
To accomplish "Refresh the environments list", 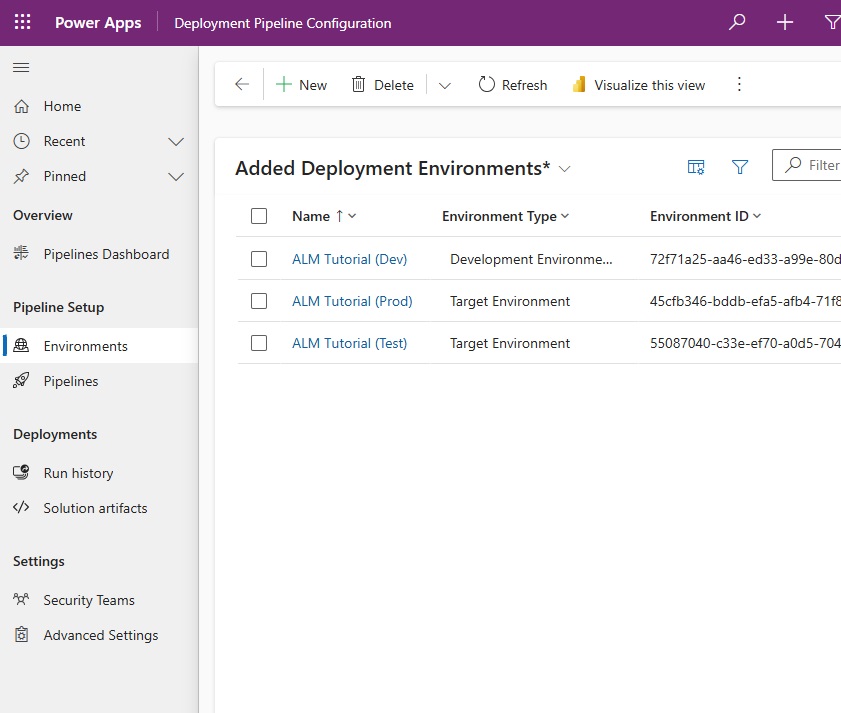I will (x=513, y=85).
